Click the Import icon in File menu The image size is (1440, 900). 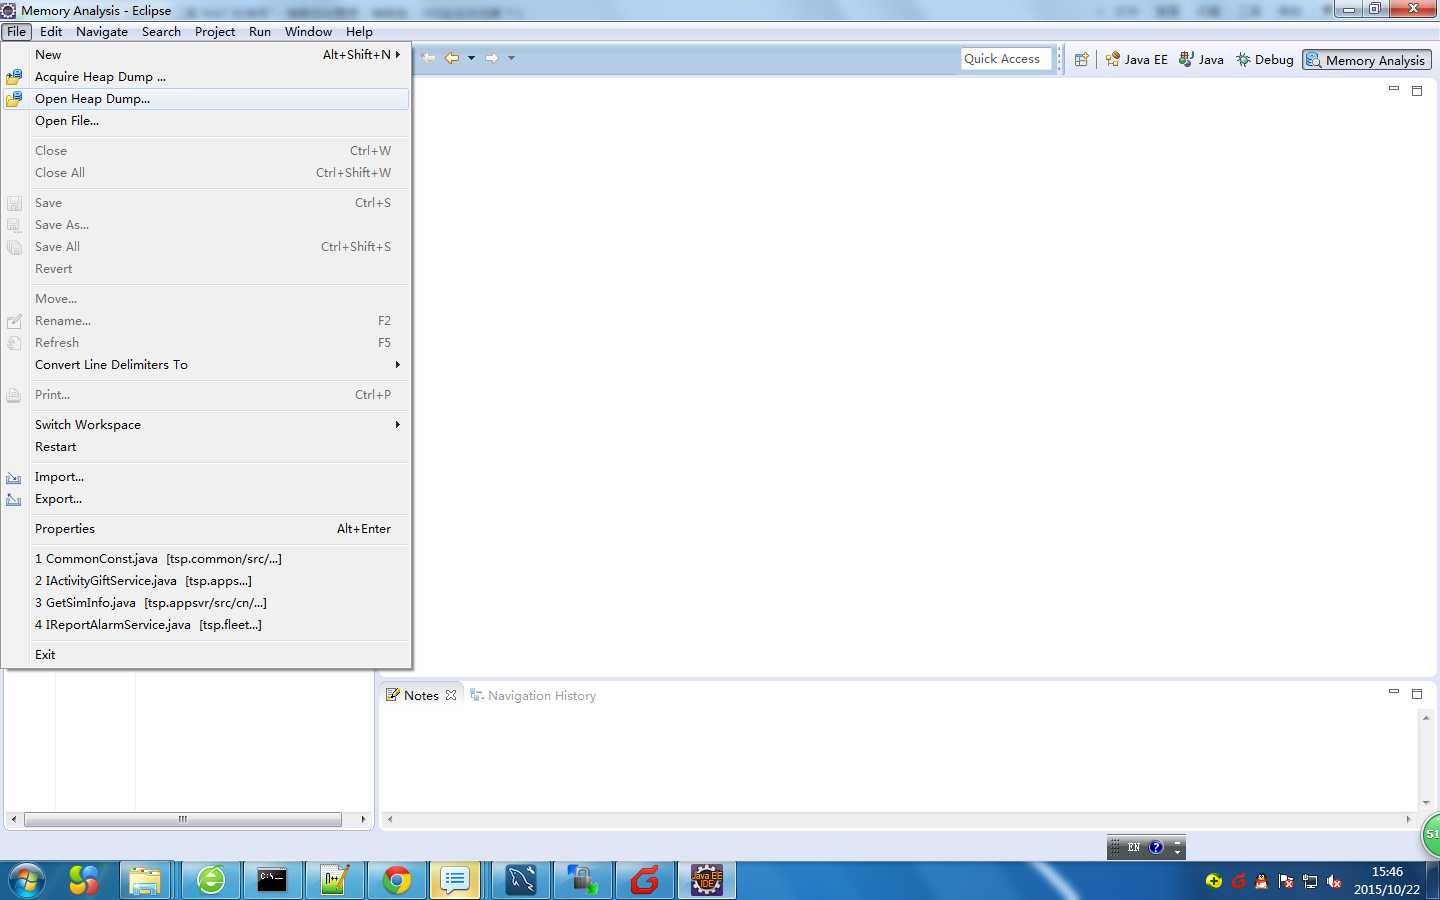(14, 478)
